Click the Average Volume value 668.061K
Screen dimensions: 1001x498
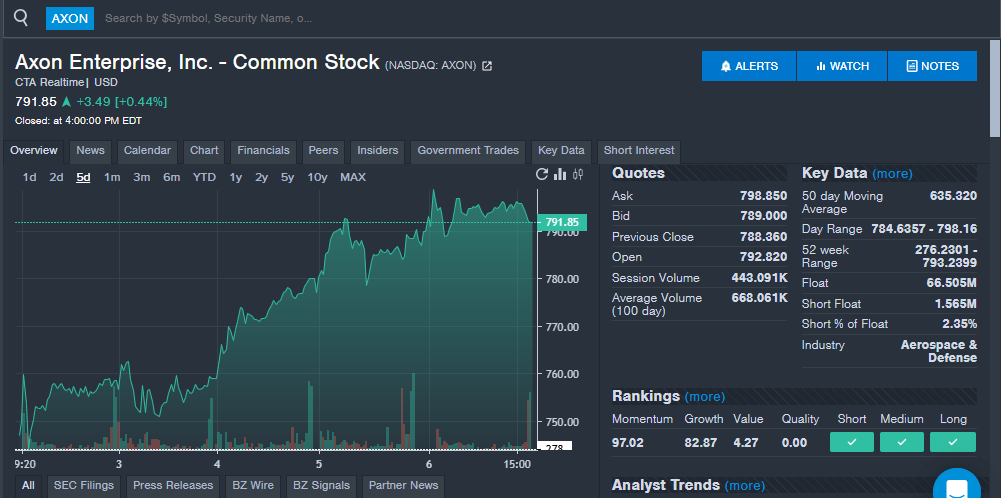pyautogui.click(x=760, y=298)
